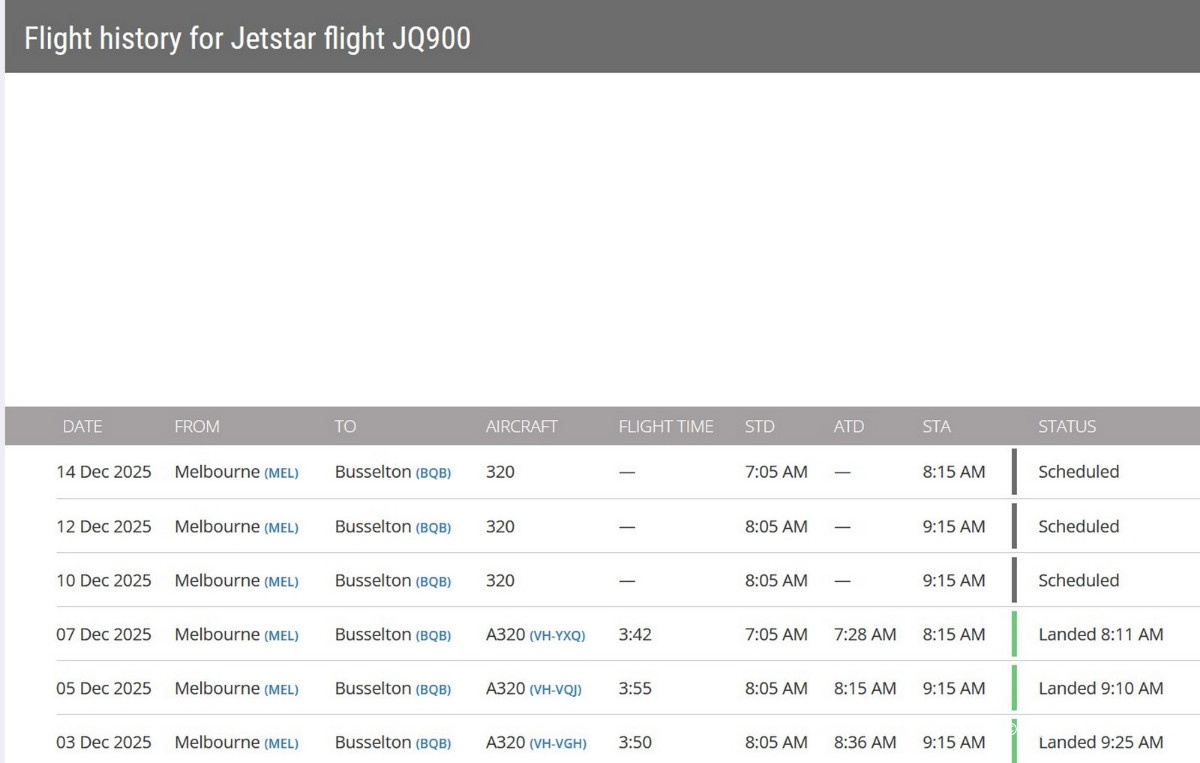Click BQB link in 05 Dec 2025 row
This screenshot has height=763, width=1200.
point(433,689)
